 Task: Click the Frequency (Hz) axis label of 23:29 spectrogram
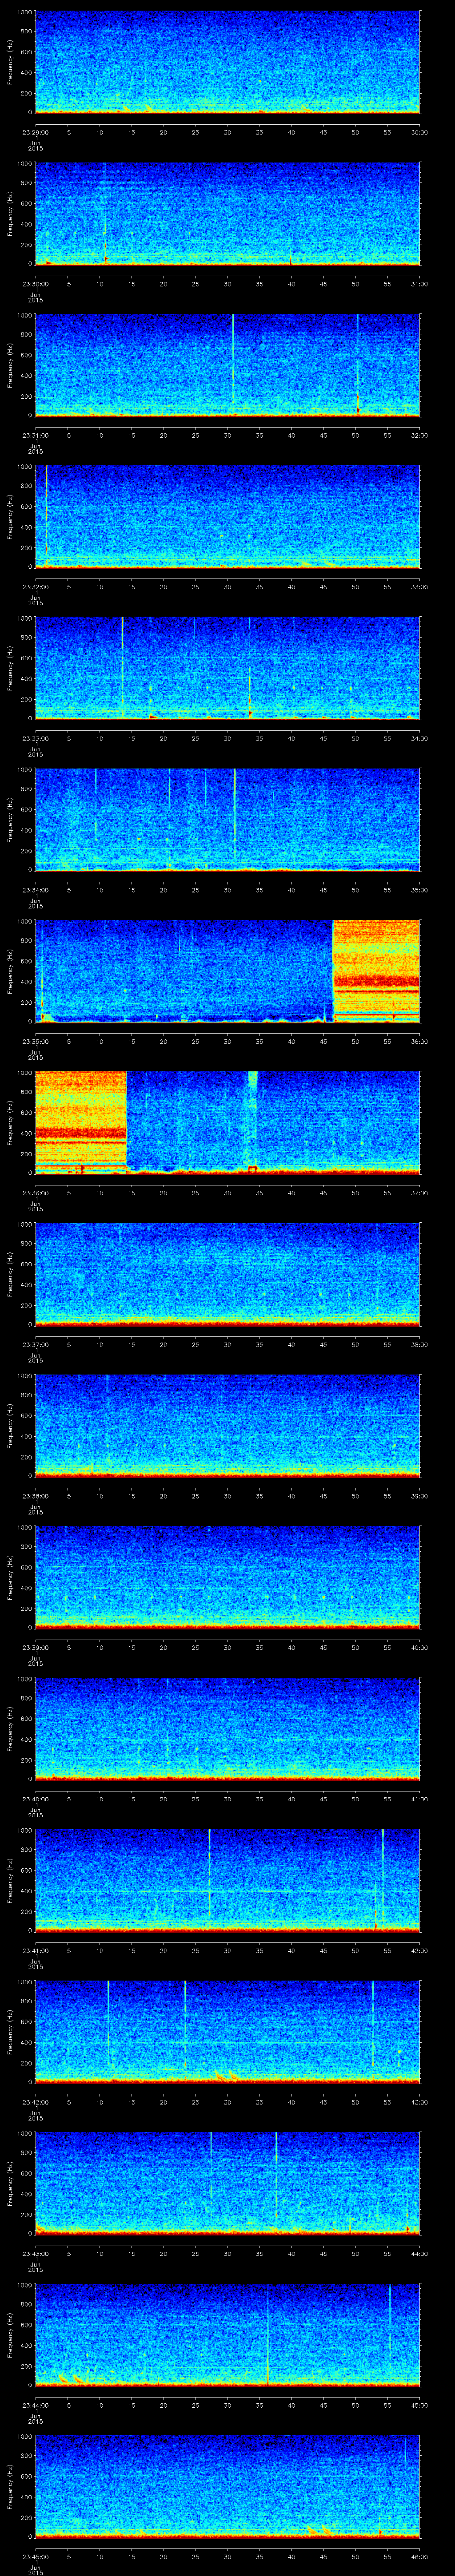[x=10, y=62]
